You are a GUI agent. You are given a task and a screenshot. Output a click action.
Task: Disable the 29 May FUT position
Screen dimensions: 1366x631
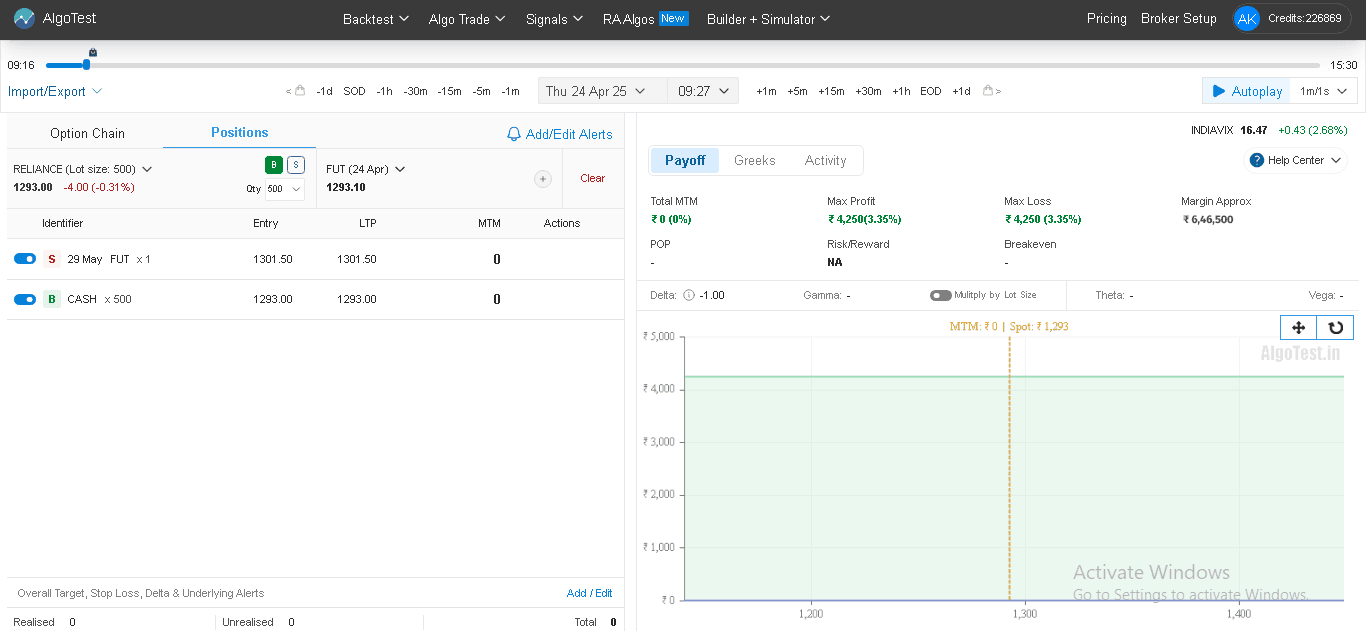pyautogui.click(x=25, y=259)
